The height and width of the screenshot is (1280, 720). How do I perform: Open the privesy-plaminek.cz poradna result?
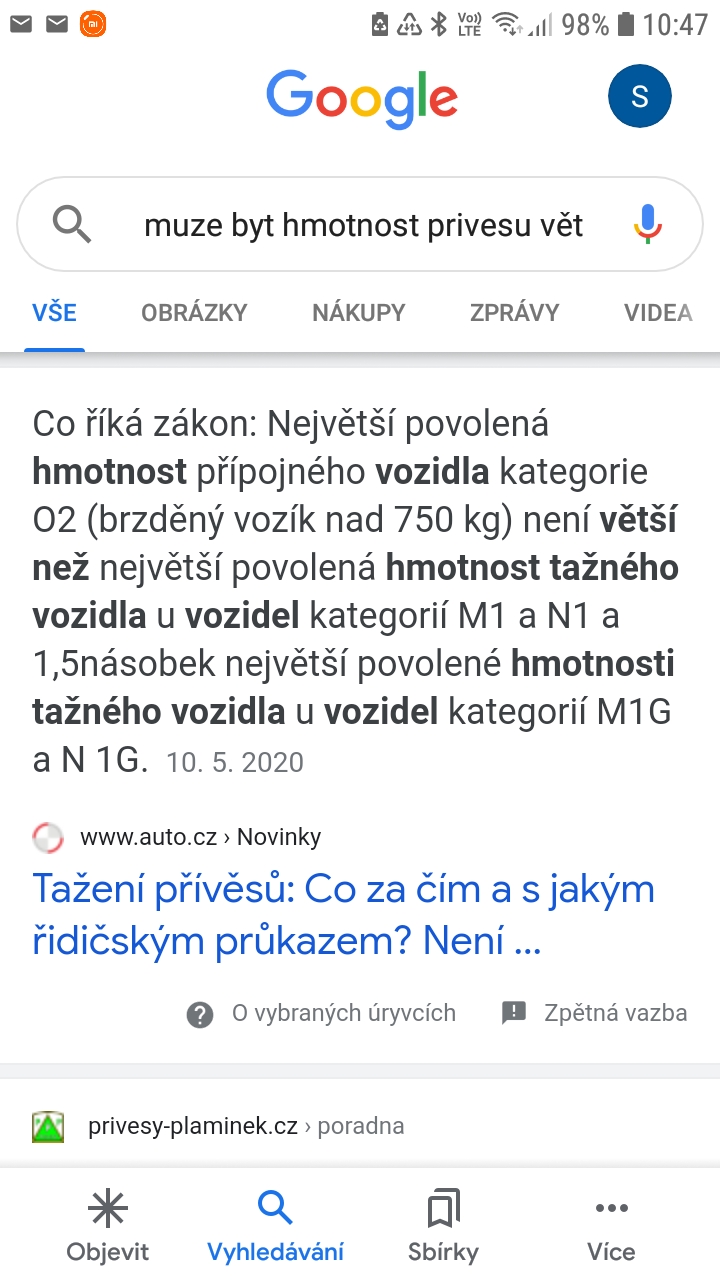point(245,1127)
